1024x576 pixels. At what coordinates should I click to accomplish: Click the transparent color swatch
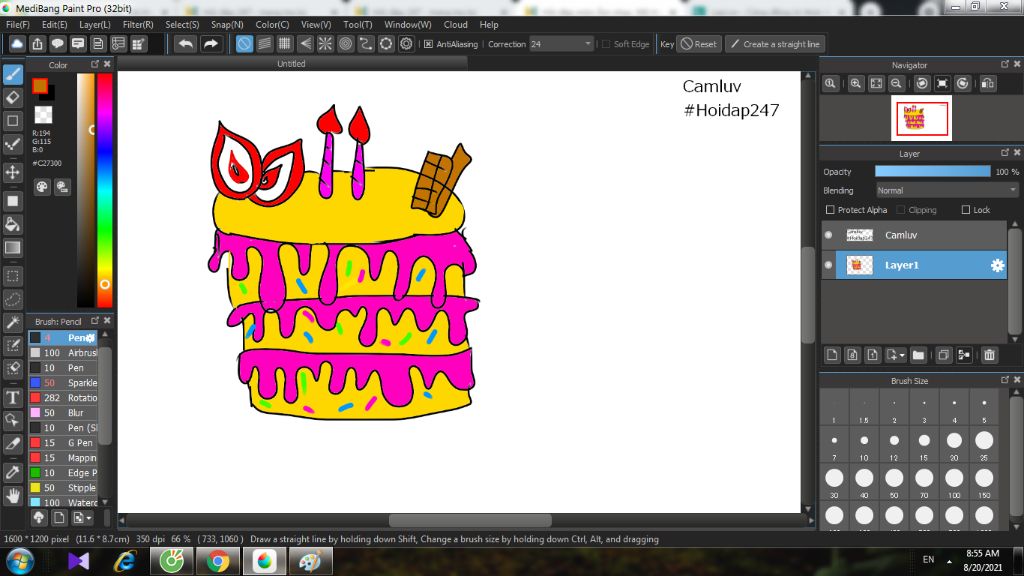(43, 114)
